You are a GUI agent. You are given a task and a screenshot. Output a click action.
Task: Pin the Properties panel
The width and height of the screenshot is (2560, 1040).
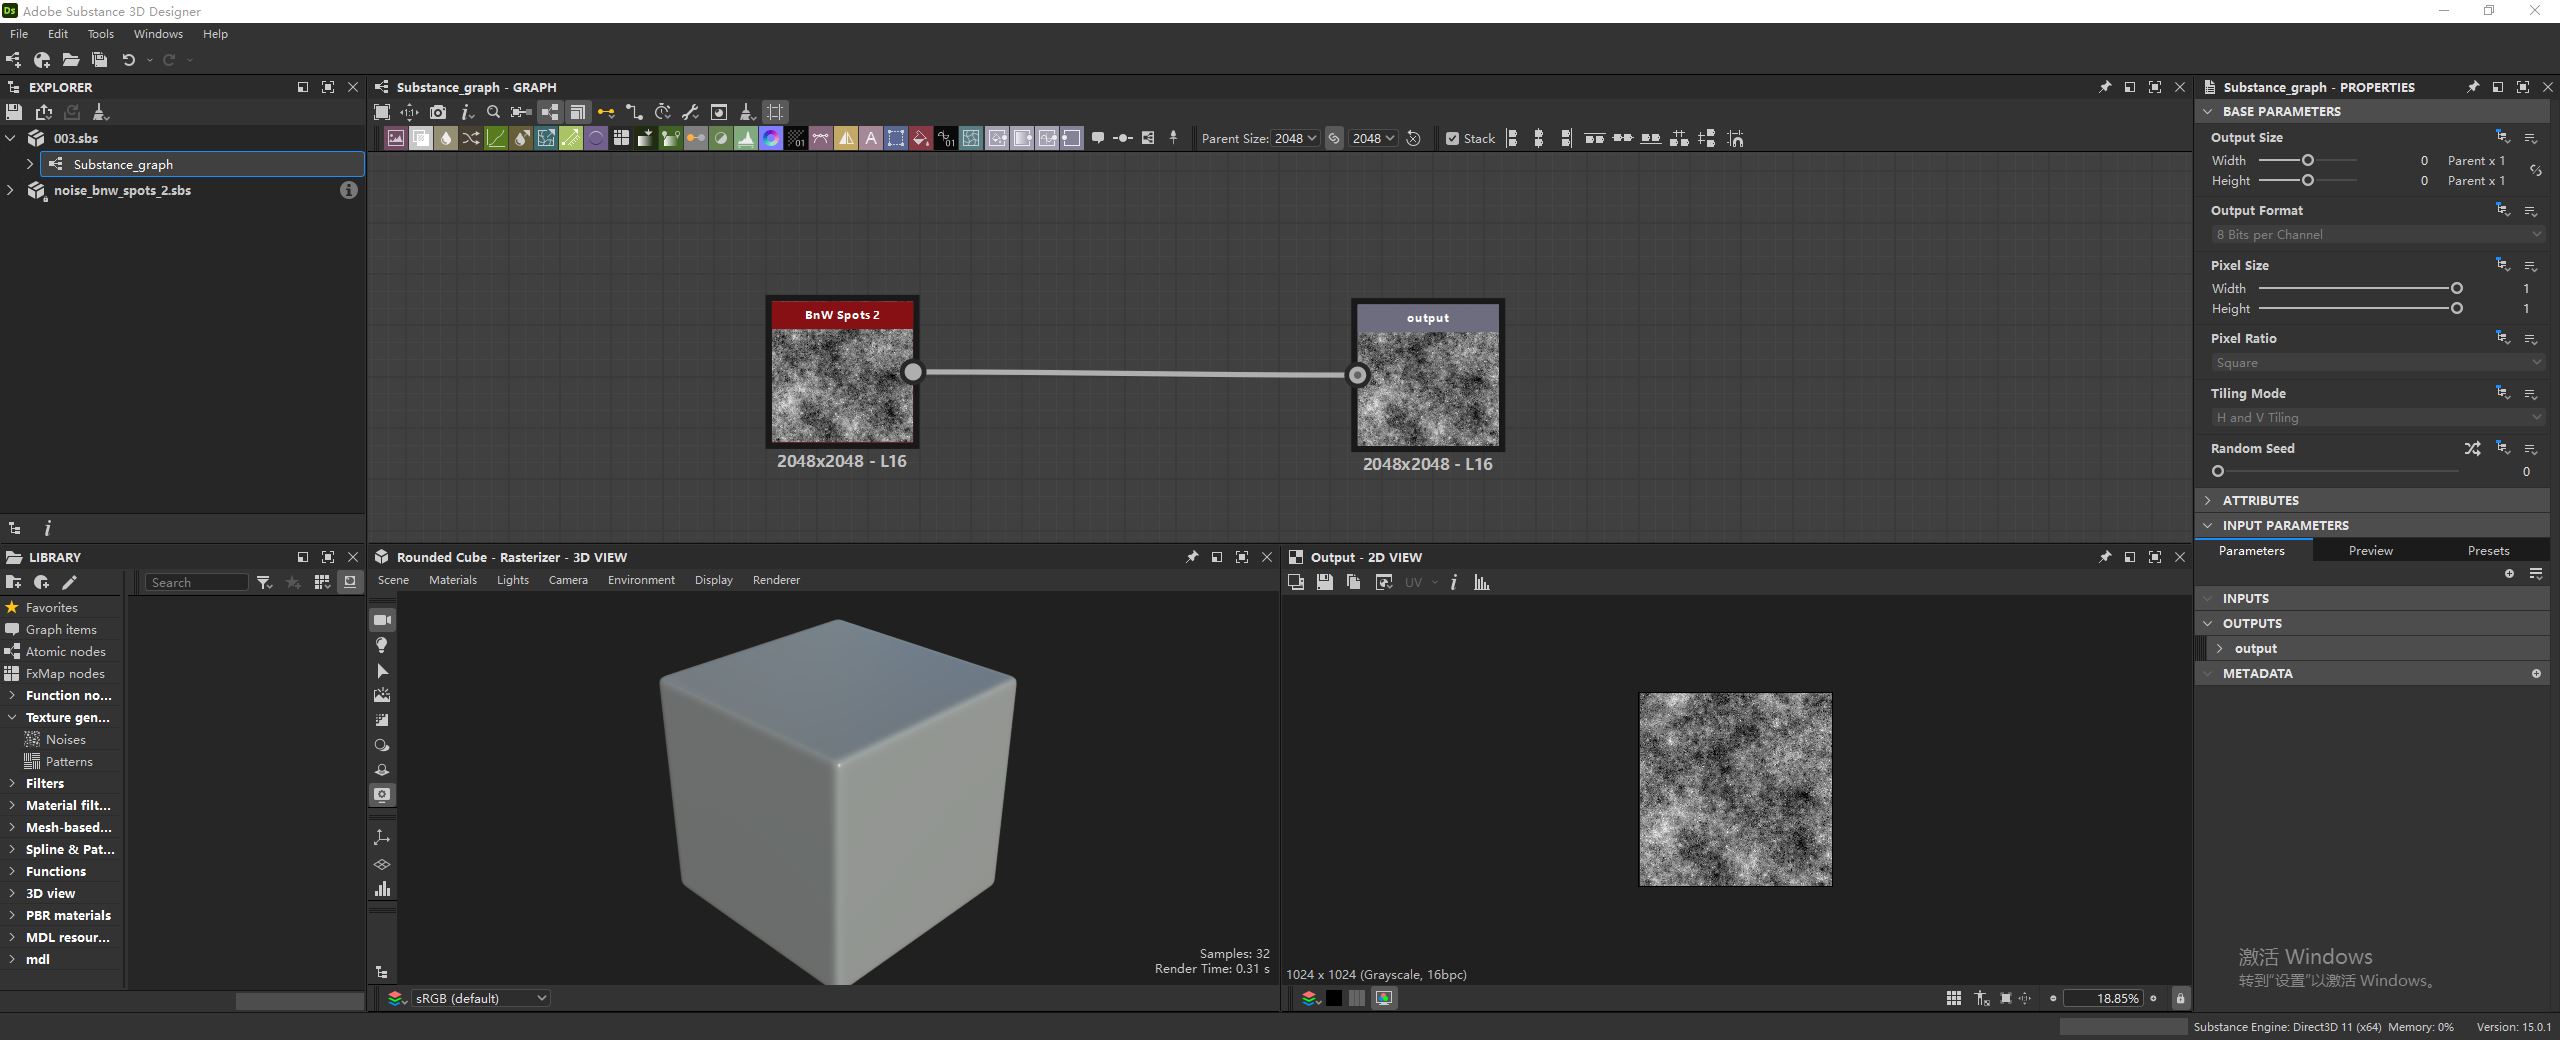(2473, 87)
